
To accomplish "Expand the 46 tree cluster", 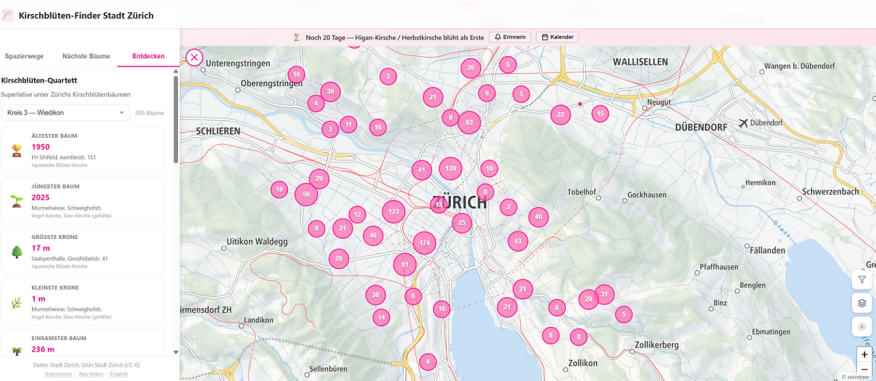I will pyautogui.click(x=373, y=236).
